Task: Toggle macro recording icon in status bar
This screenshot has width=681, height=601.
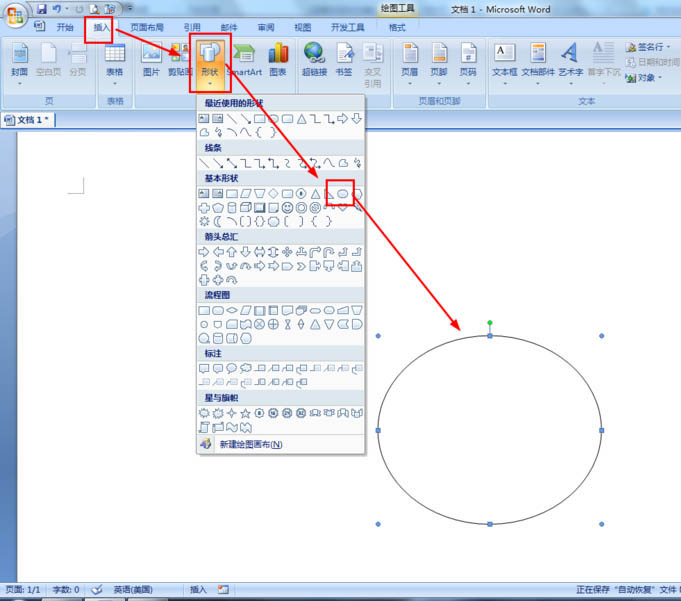Action: (x=223, y=589)
